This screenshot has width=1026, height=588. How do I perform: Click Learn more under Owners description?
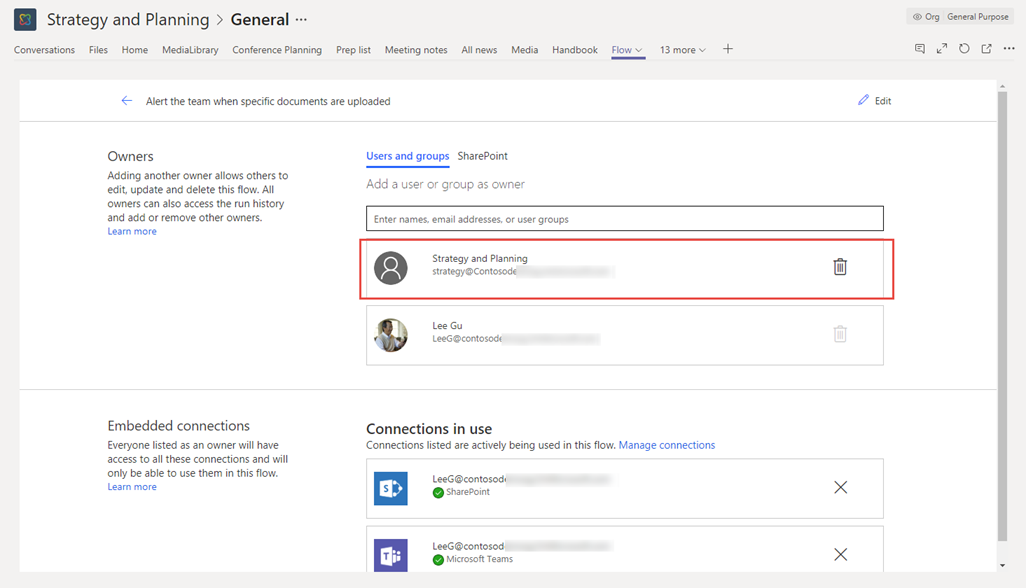coord(132,231)
